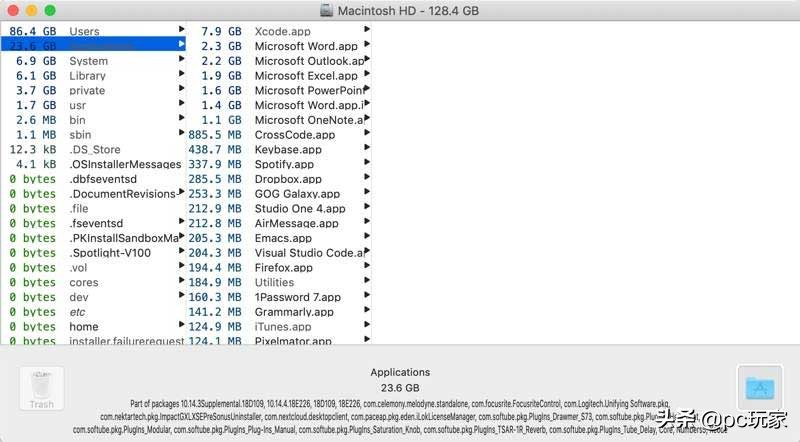This screenshot has width=800, height=442.
Task: Select Xcode.app in the list
Action: click(x=279, y=31)
